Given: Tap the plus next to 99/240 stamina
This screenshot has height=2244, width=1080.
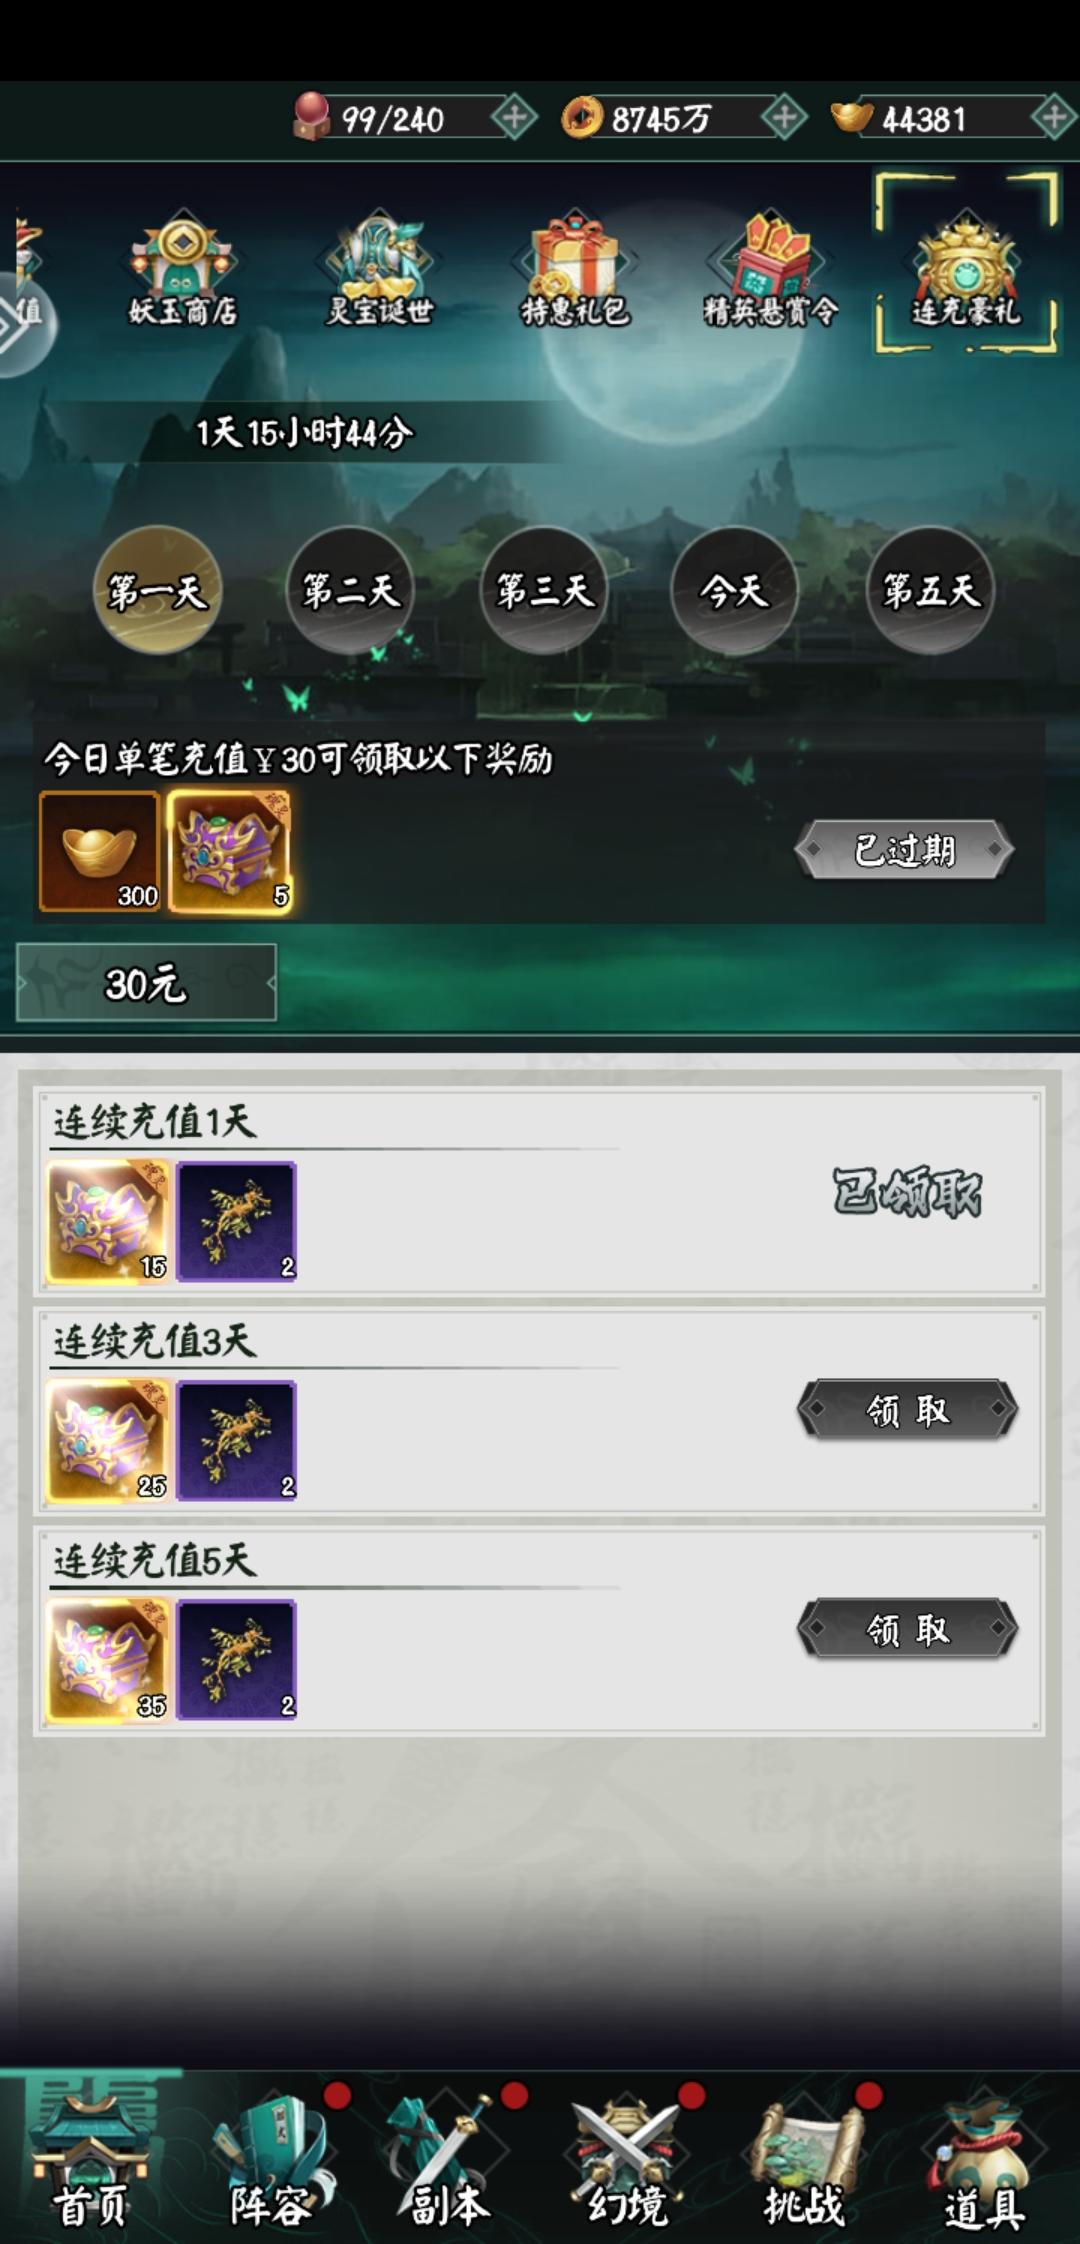Looking at the screenshot, I should [x=514, y=118].
